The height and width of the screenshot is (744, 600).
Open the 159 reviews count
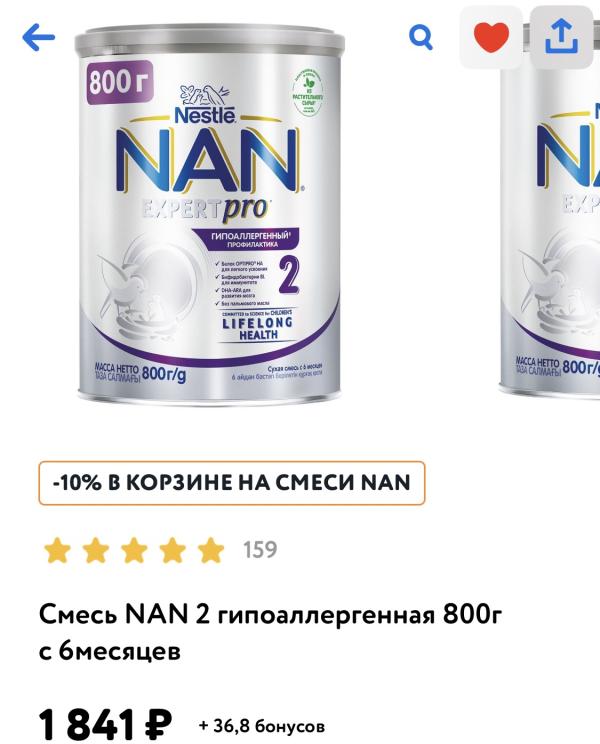[x=260, y=549]
